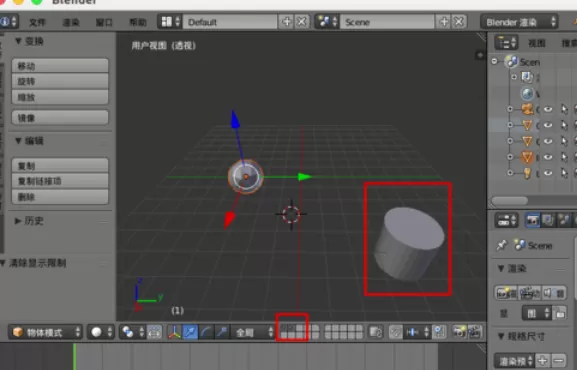Select the rotate manipulator arc icon

[206, 332]
